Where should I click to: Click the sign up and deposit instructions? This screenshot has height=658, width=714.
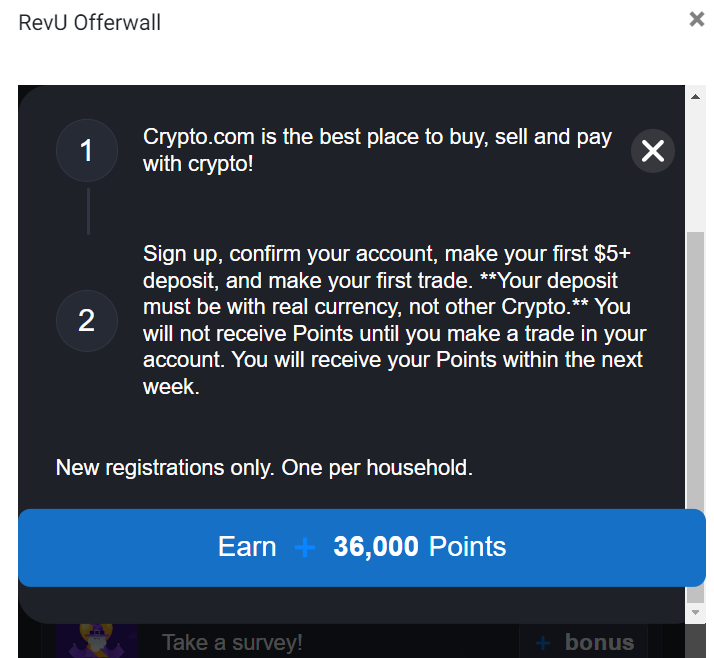click(394, 320)
